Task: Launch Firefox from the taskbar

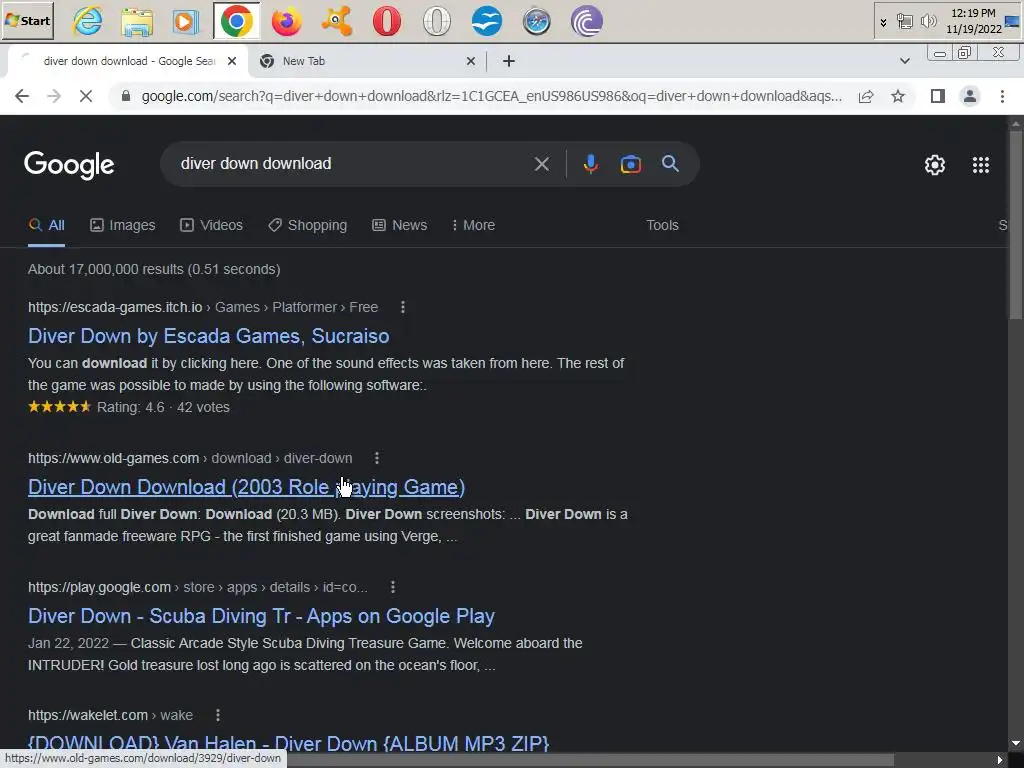Action: tap(287, 21)
